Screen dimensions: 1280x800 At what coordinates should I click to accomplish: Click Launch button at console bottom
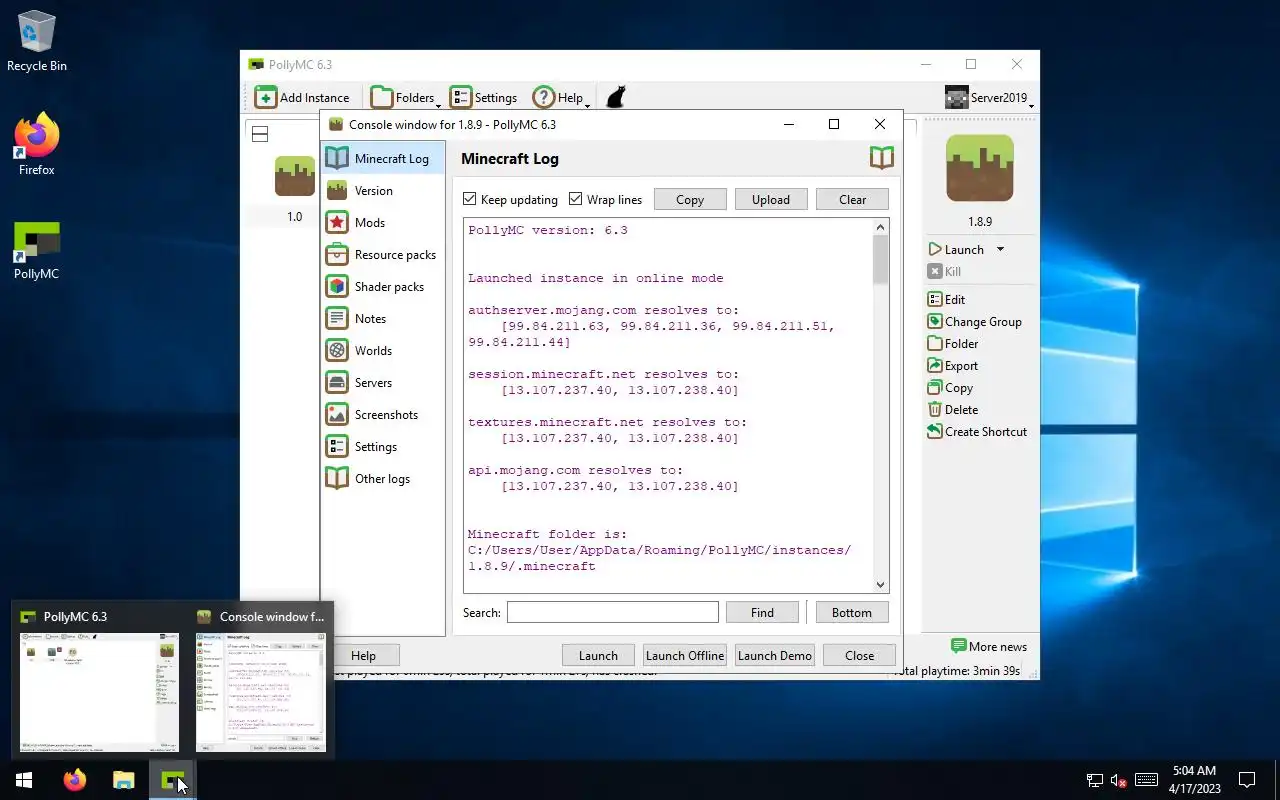tap(598, 655)
